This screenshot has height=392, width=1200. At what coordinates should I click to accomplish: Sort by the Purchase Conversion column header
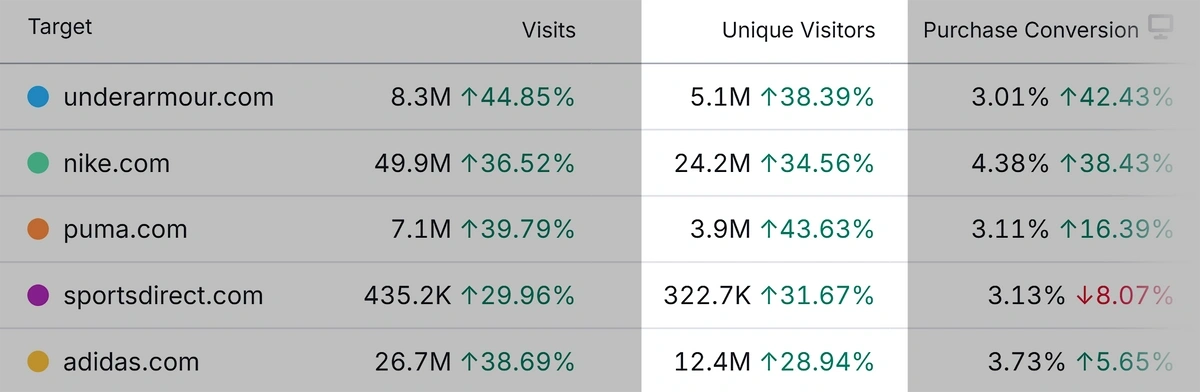click(x=1031, y=30)
